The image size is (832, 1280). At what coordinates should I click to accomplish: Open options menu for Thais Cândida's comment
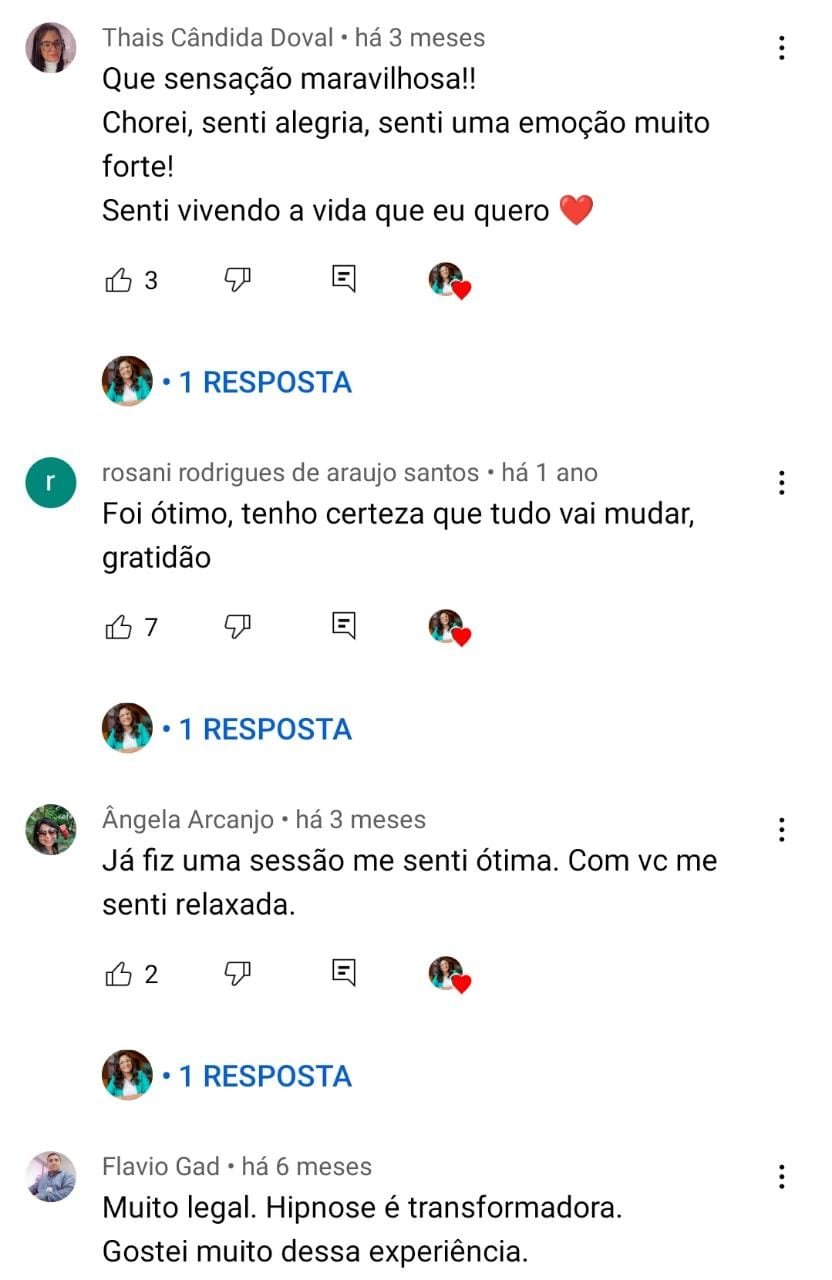[782, 47]
